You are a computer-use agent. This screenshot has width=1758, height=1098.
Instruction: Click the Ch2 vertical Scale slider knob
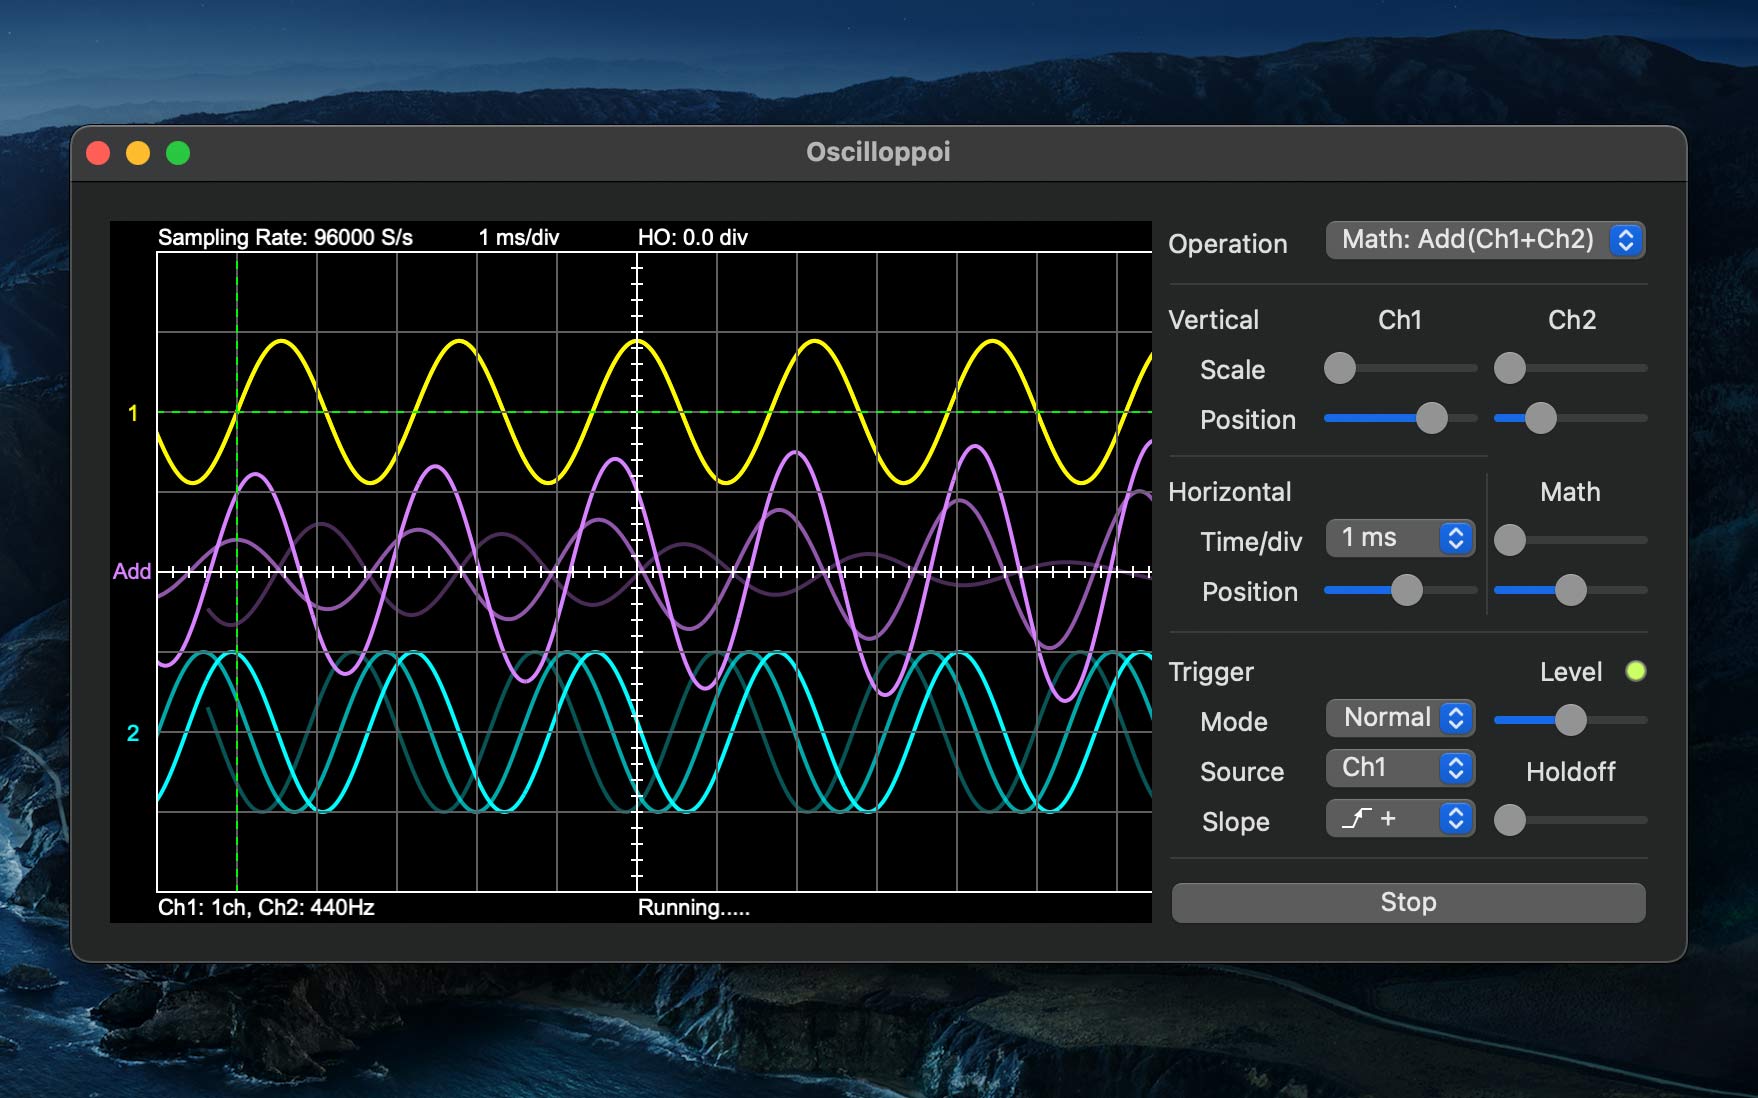click(1510, 368)
